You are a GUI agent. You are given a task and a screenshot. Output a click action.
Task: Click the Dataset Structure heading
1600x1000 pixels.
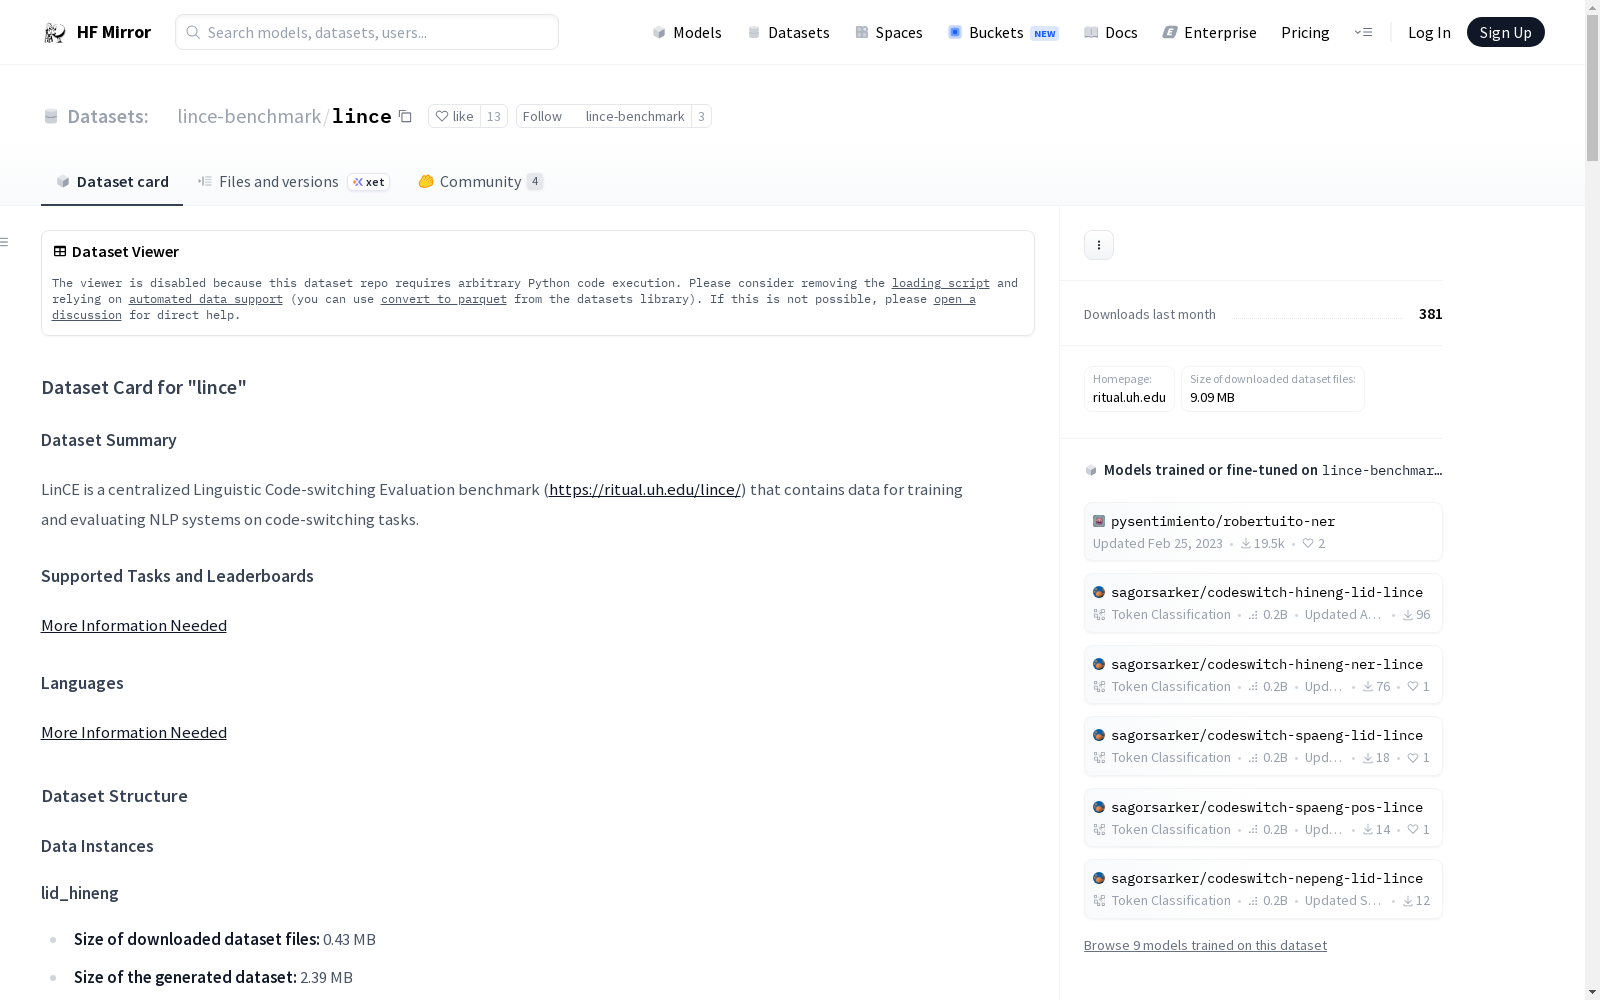pos(115,796)
